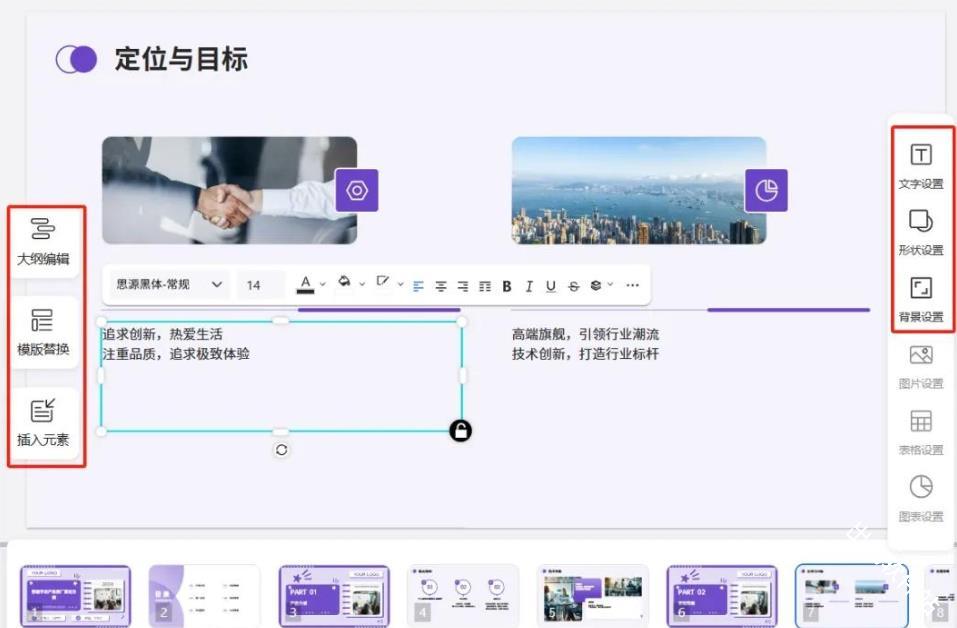Click the rotate handle below the text box
The height and width of the screenshot is (628, 957).
pyautogui.click(x=281, y=450)
